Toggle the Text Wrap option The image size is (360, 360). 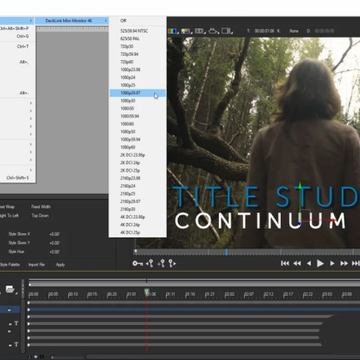click(x=7, y=207)
